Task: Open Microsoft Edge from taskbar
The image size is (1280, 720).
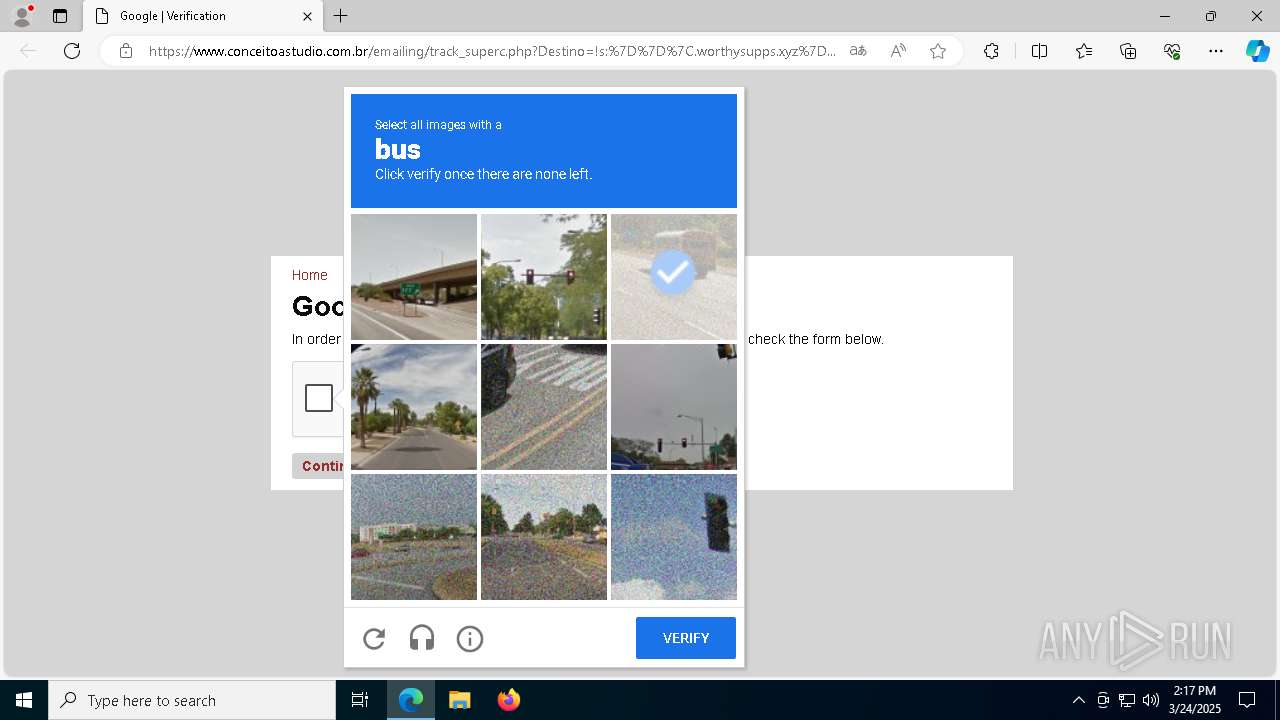Action: [x=411, y=700]
